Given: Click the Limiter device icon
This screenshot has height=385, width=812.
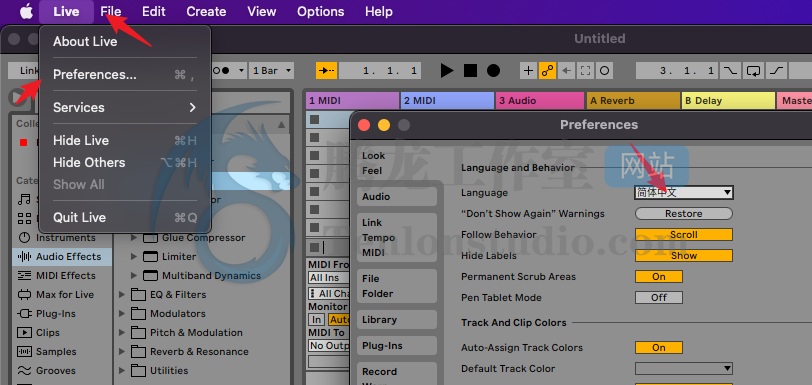Looking at the screenshot, I should (150, 256).
